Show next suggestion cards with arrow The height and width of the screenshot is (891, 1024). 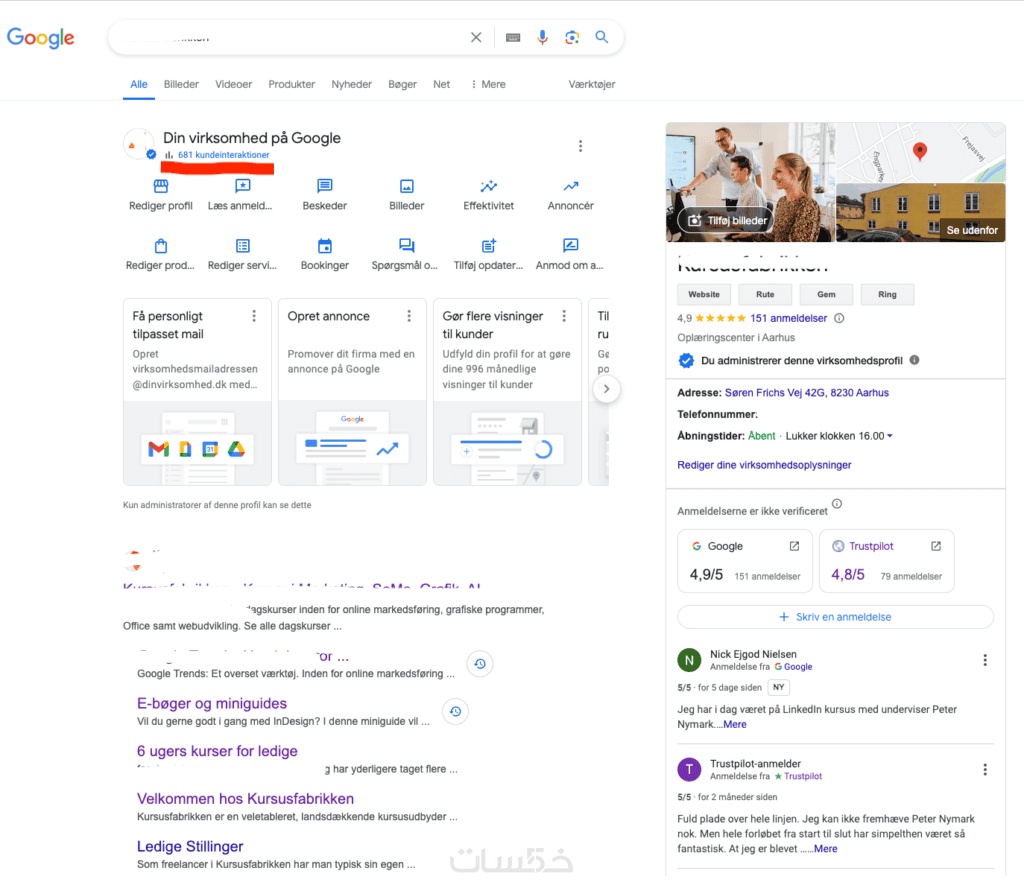click(606, 389)
